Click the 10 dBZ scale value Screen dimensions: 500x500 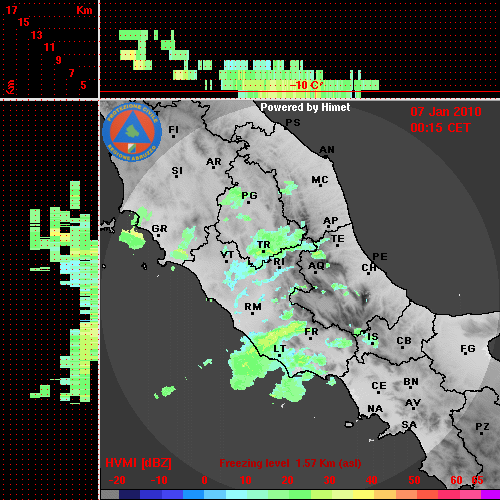pos(245,480)
